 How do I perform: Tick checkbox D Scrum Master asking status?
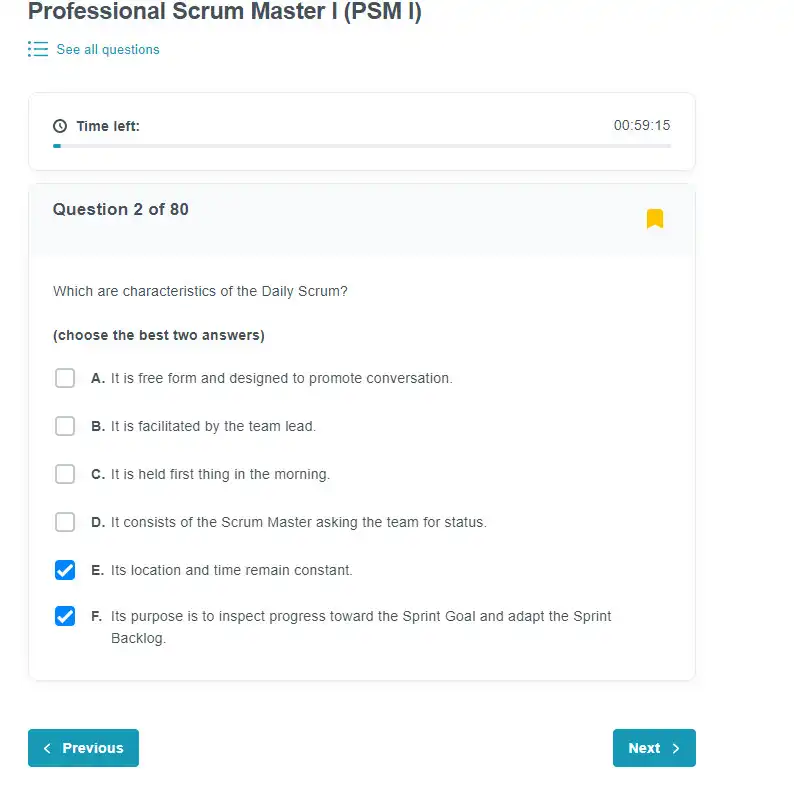click(x=65, y=522)
